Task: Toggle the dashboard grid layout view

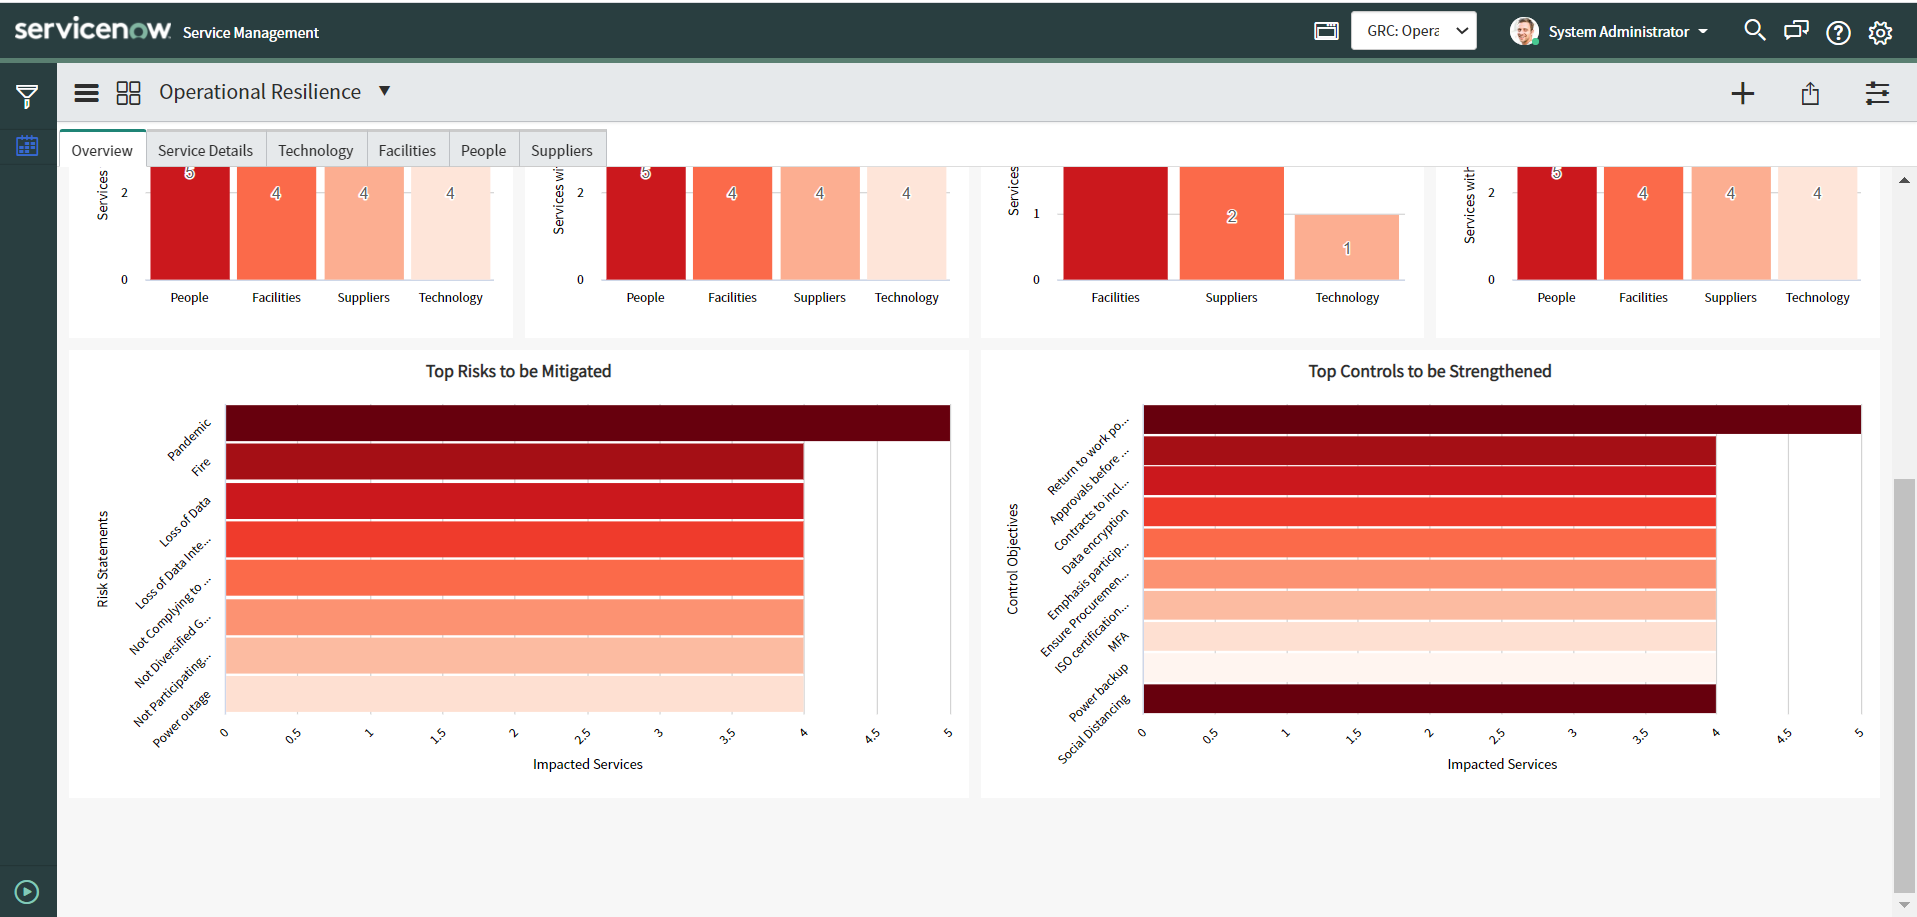Action: click(128, 92)
